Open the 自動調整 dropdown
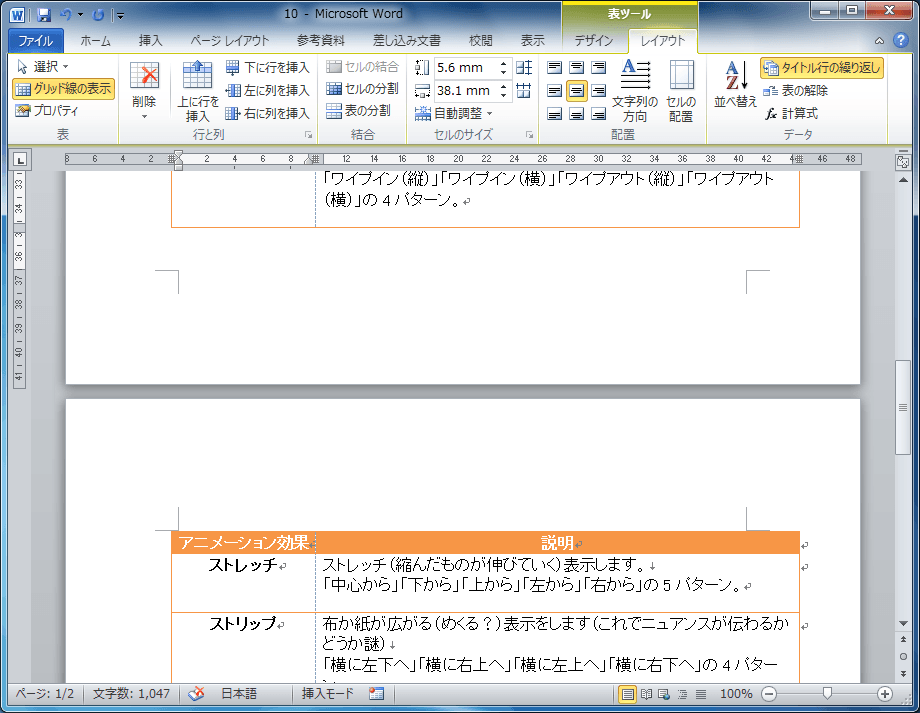 click(454, 113)
